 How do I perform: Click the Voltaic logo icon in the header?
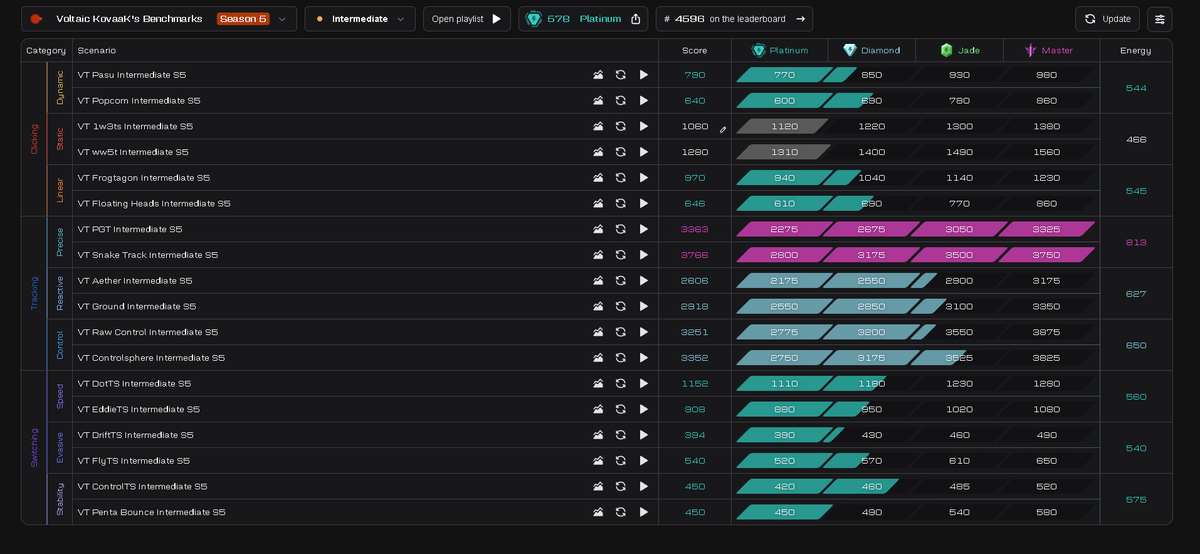36,19
